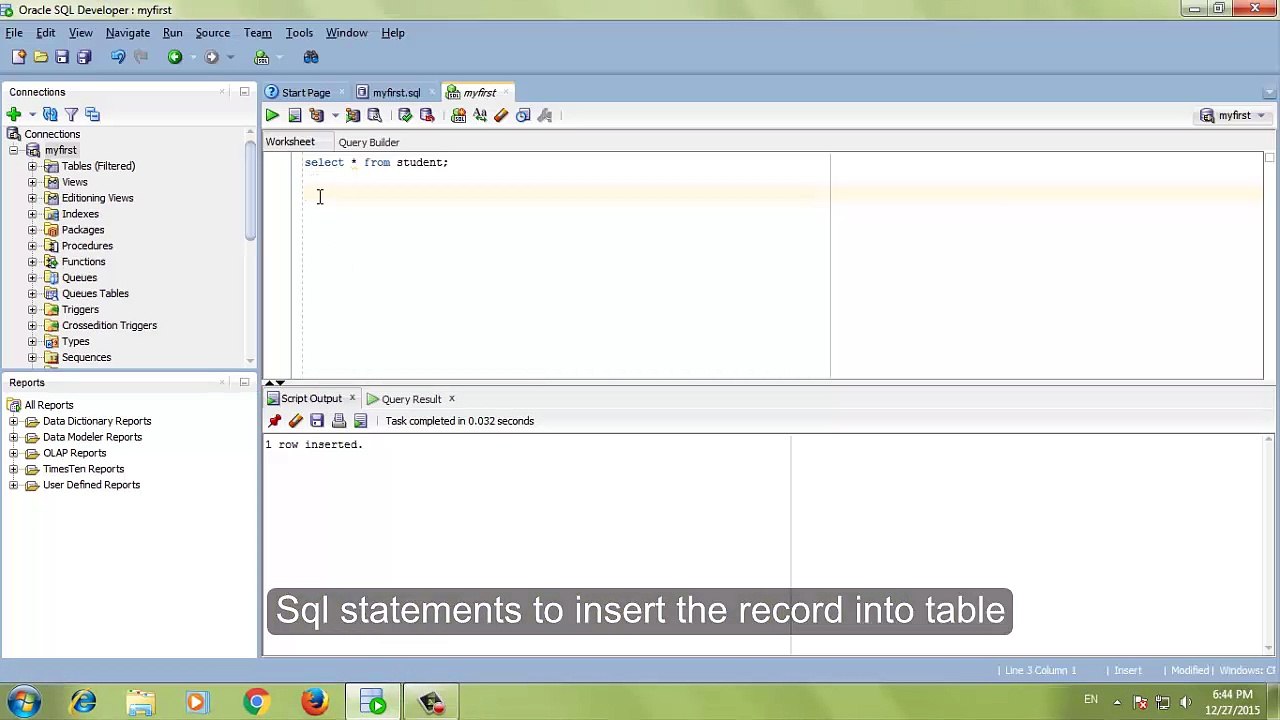The width and height of the screenshot is (1280, 720).
Task: Minimize the Connections panel
Action: point(244,92)
